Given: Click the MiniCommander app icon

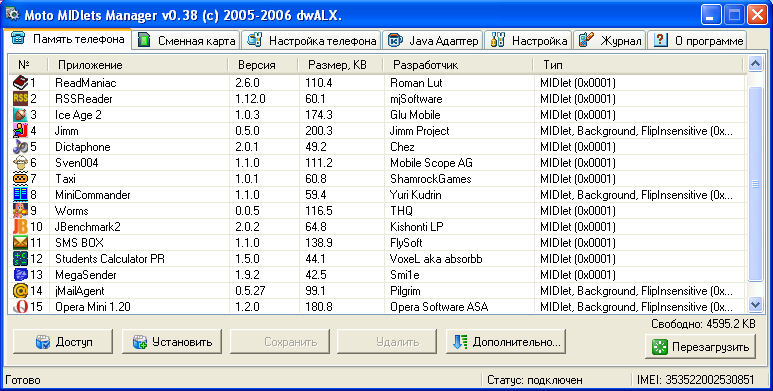Looking at the screenshot, I should tap(21, 195).
